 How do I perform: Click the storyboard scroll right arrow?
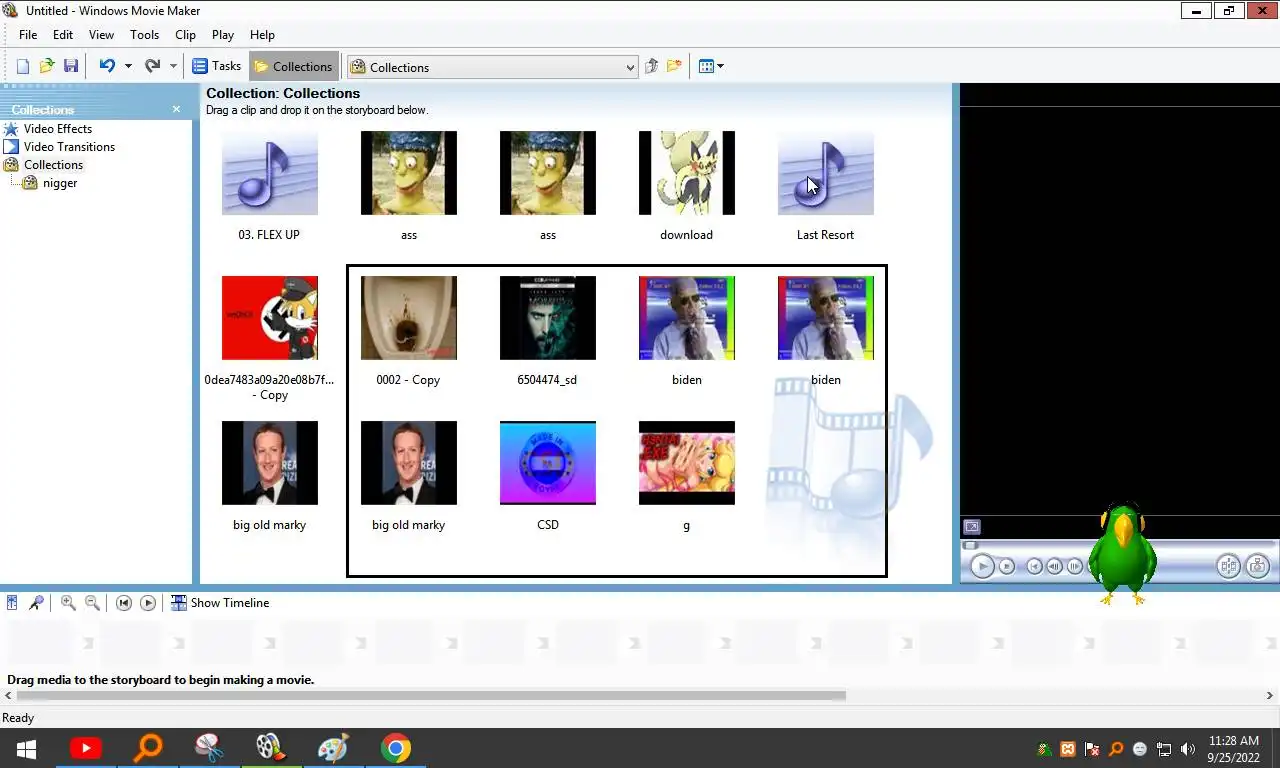click(x=1271, y=695)
